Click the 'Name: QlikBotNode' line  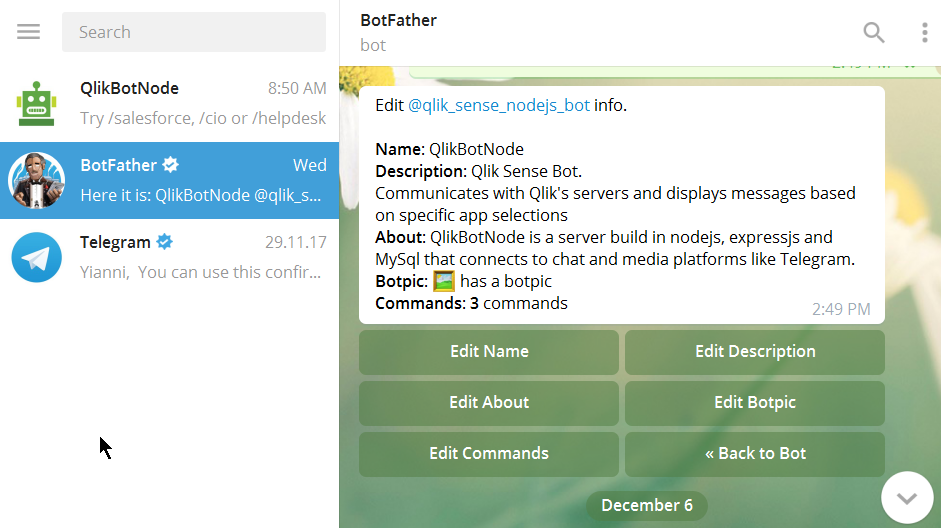coord(449,149)
